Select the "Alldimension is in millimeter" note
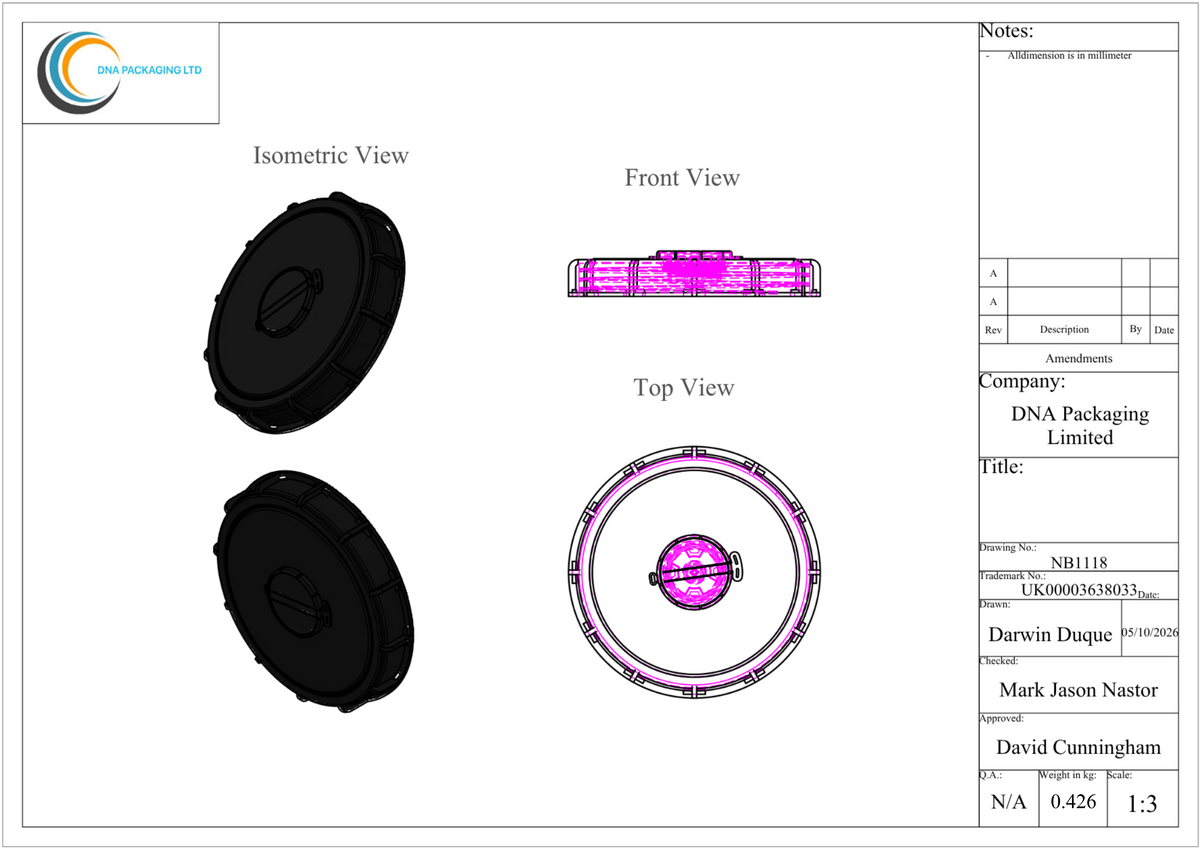The height and width of the screenshot is (848, 1200). click(1069, 56)
